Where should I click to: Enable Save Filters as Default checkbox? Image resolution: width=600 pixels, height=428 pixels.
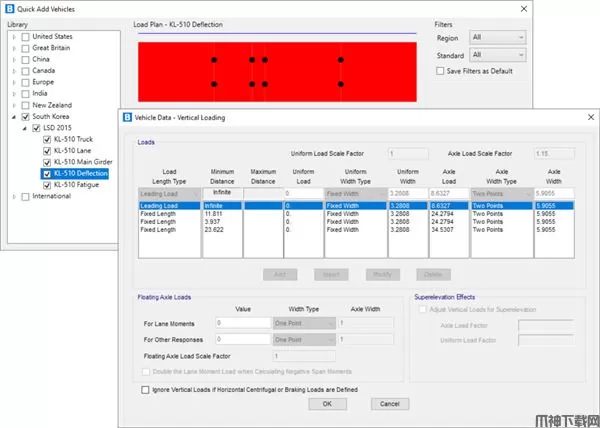442,71
